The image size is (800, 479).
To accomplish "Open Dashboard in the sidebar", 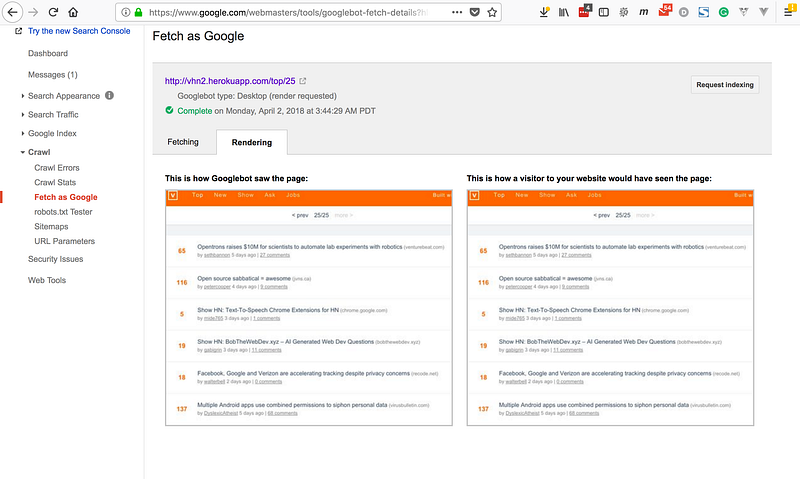I will (x=48, y=54).
